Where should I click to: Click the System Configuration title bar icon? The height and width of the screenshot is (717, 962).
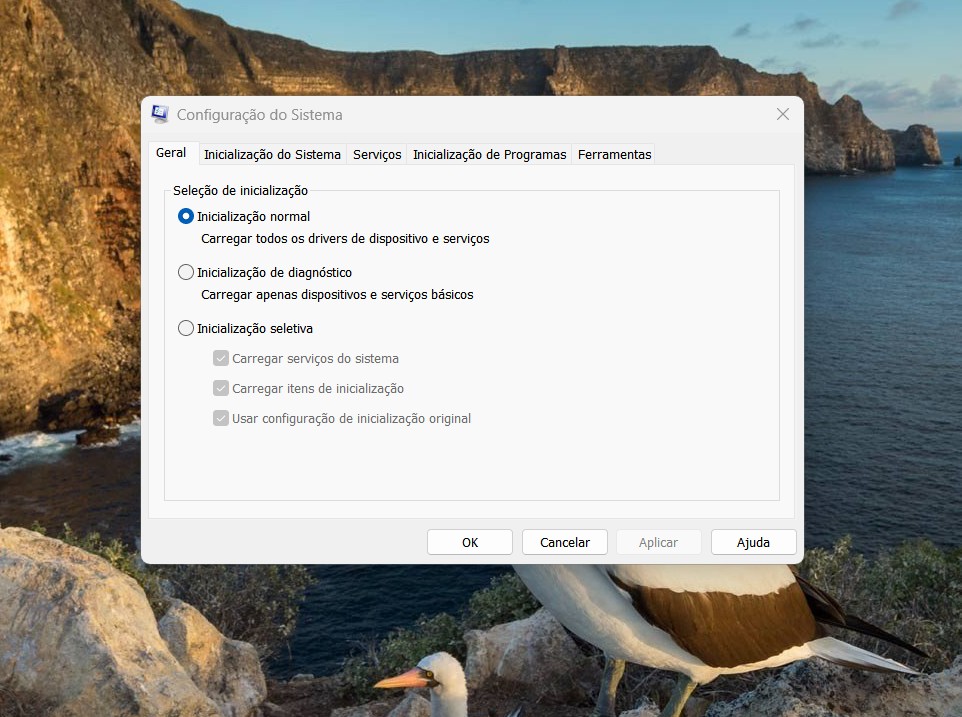tap(160, 114)
